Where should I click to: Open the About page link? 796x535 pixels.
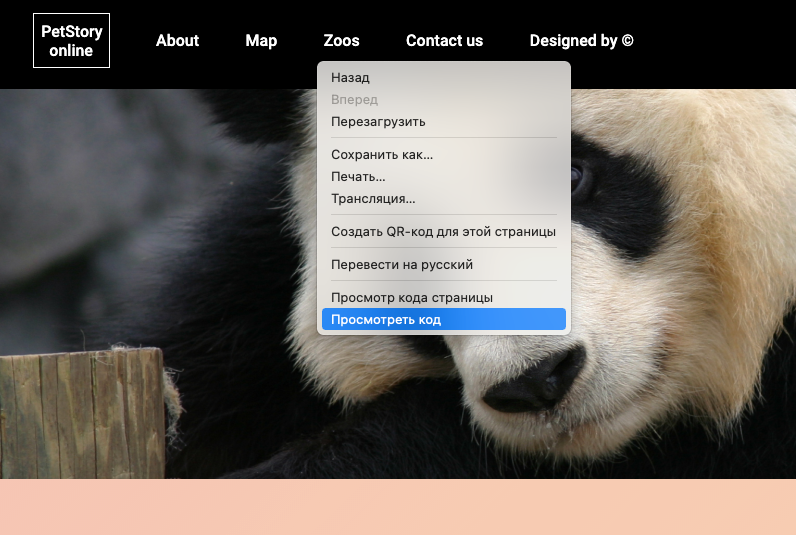coord(177,41)
